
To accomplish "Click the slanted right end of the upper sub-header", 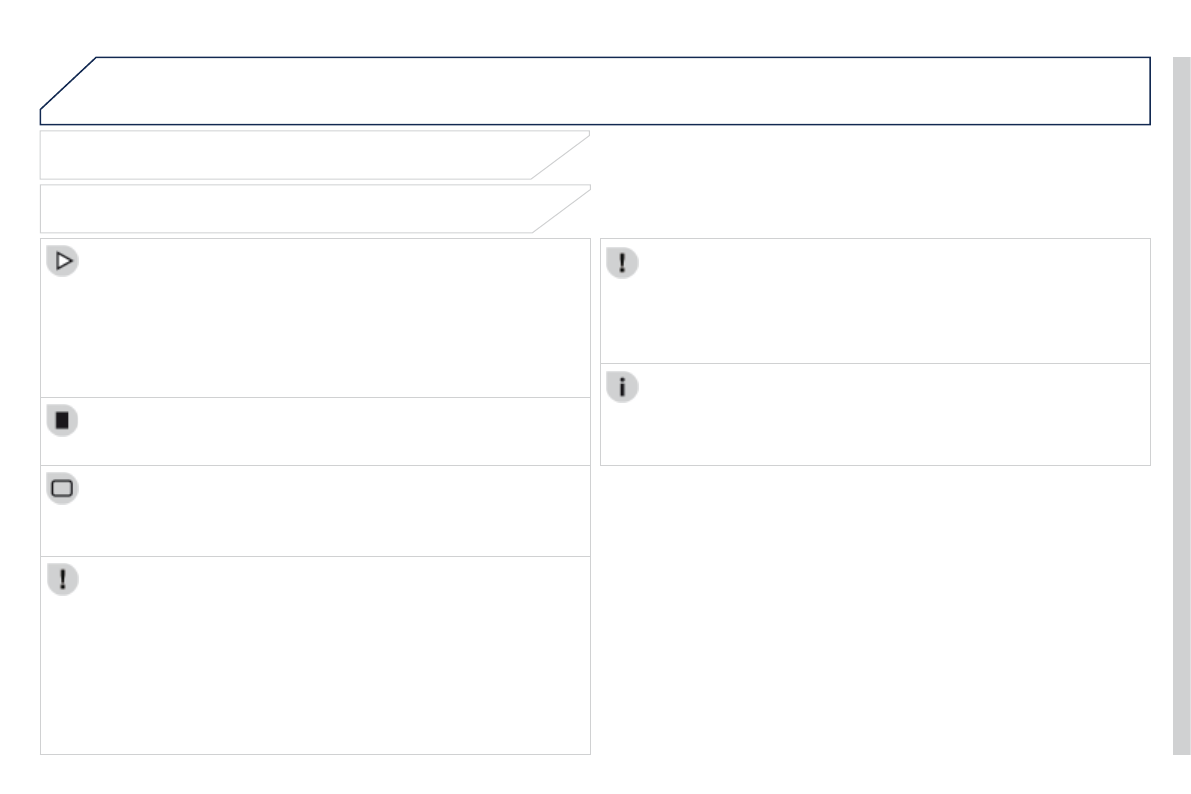I will (562, 153).
